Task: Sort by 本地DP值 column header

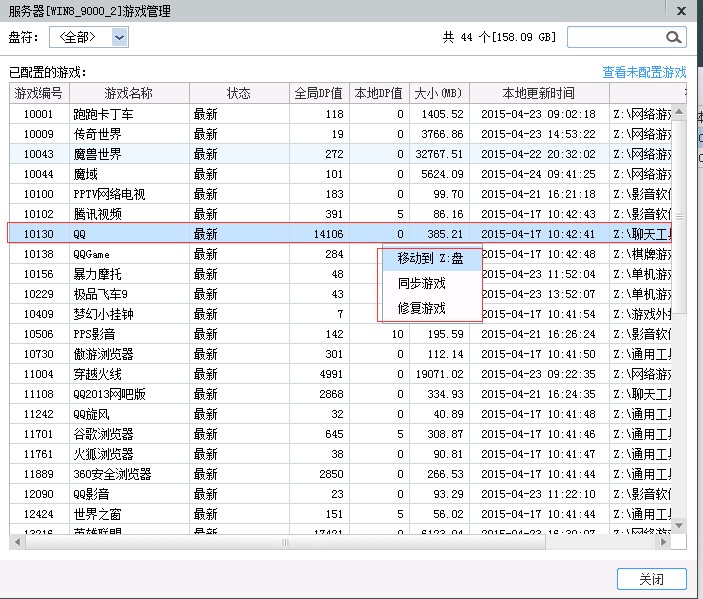Action: [379, 93]
